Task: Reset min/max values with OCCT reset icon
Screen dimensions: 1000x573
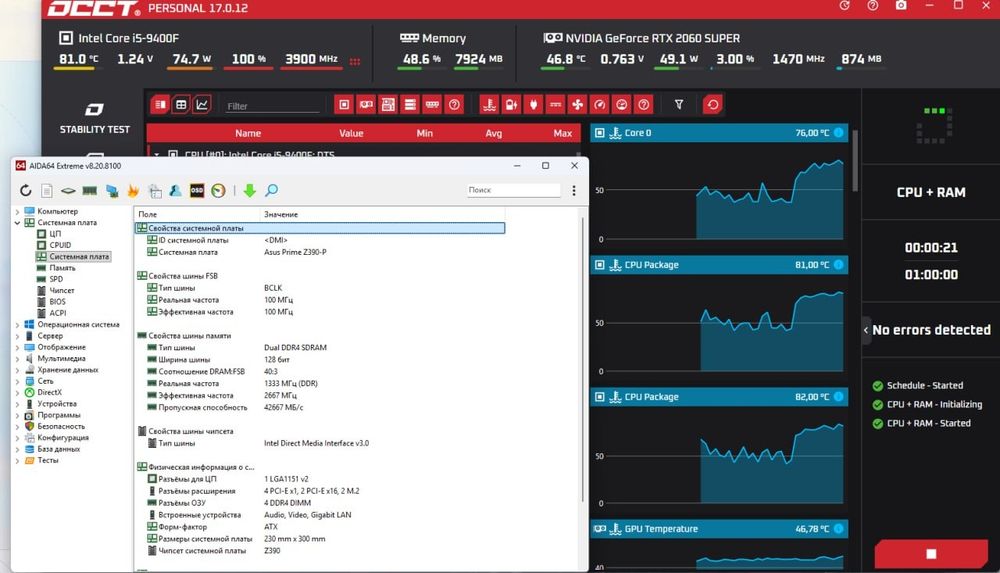Action: [712, 105]
